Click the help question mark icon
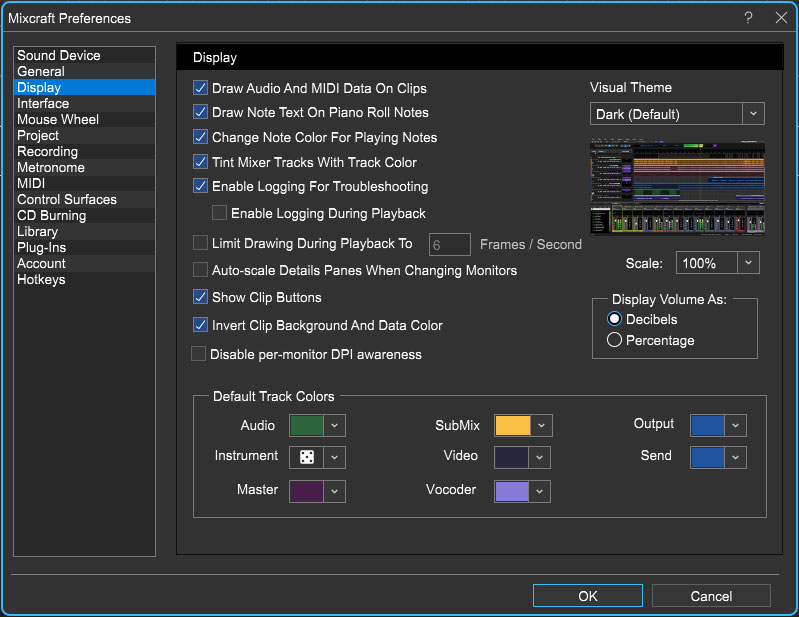Screen dimensions: 799x617 click(748, 18)
